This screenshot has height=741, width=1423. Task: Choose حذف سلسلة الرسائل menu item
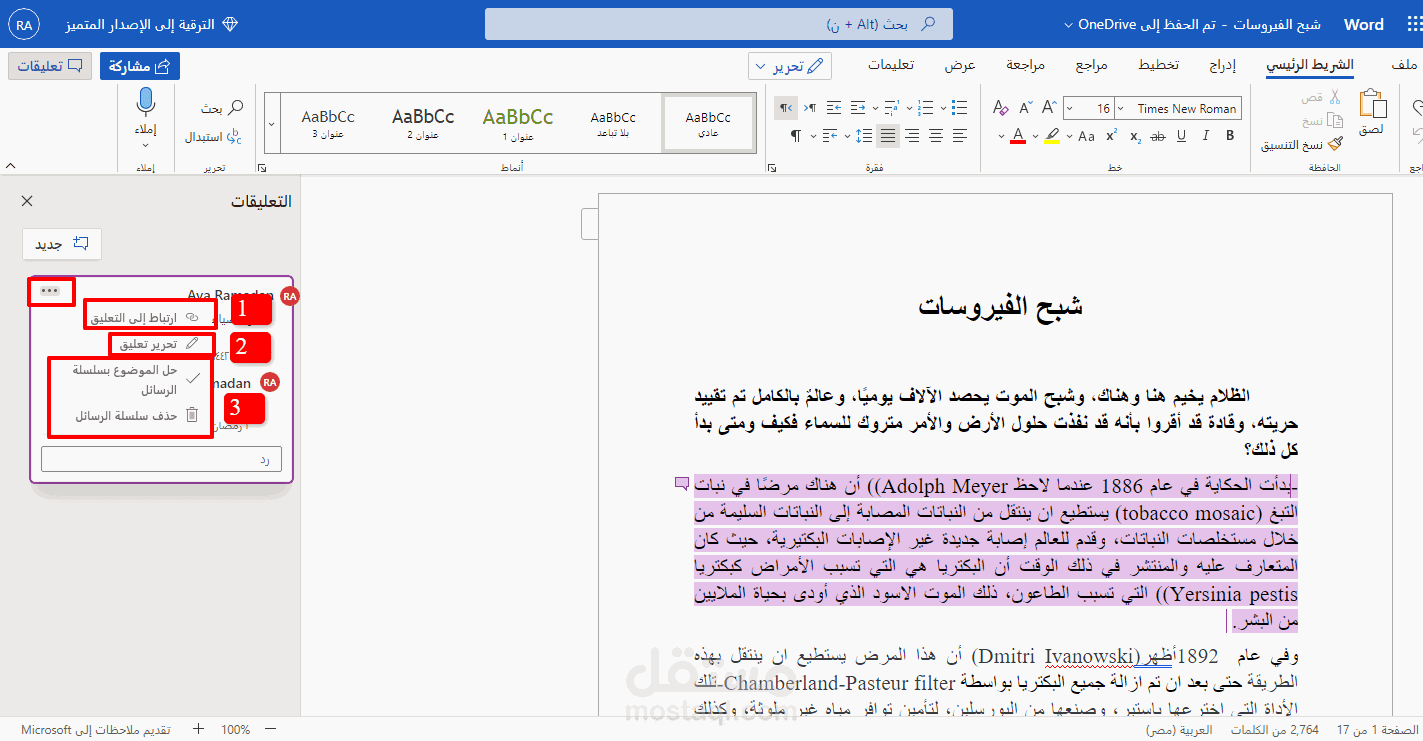[137, 415]
